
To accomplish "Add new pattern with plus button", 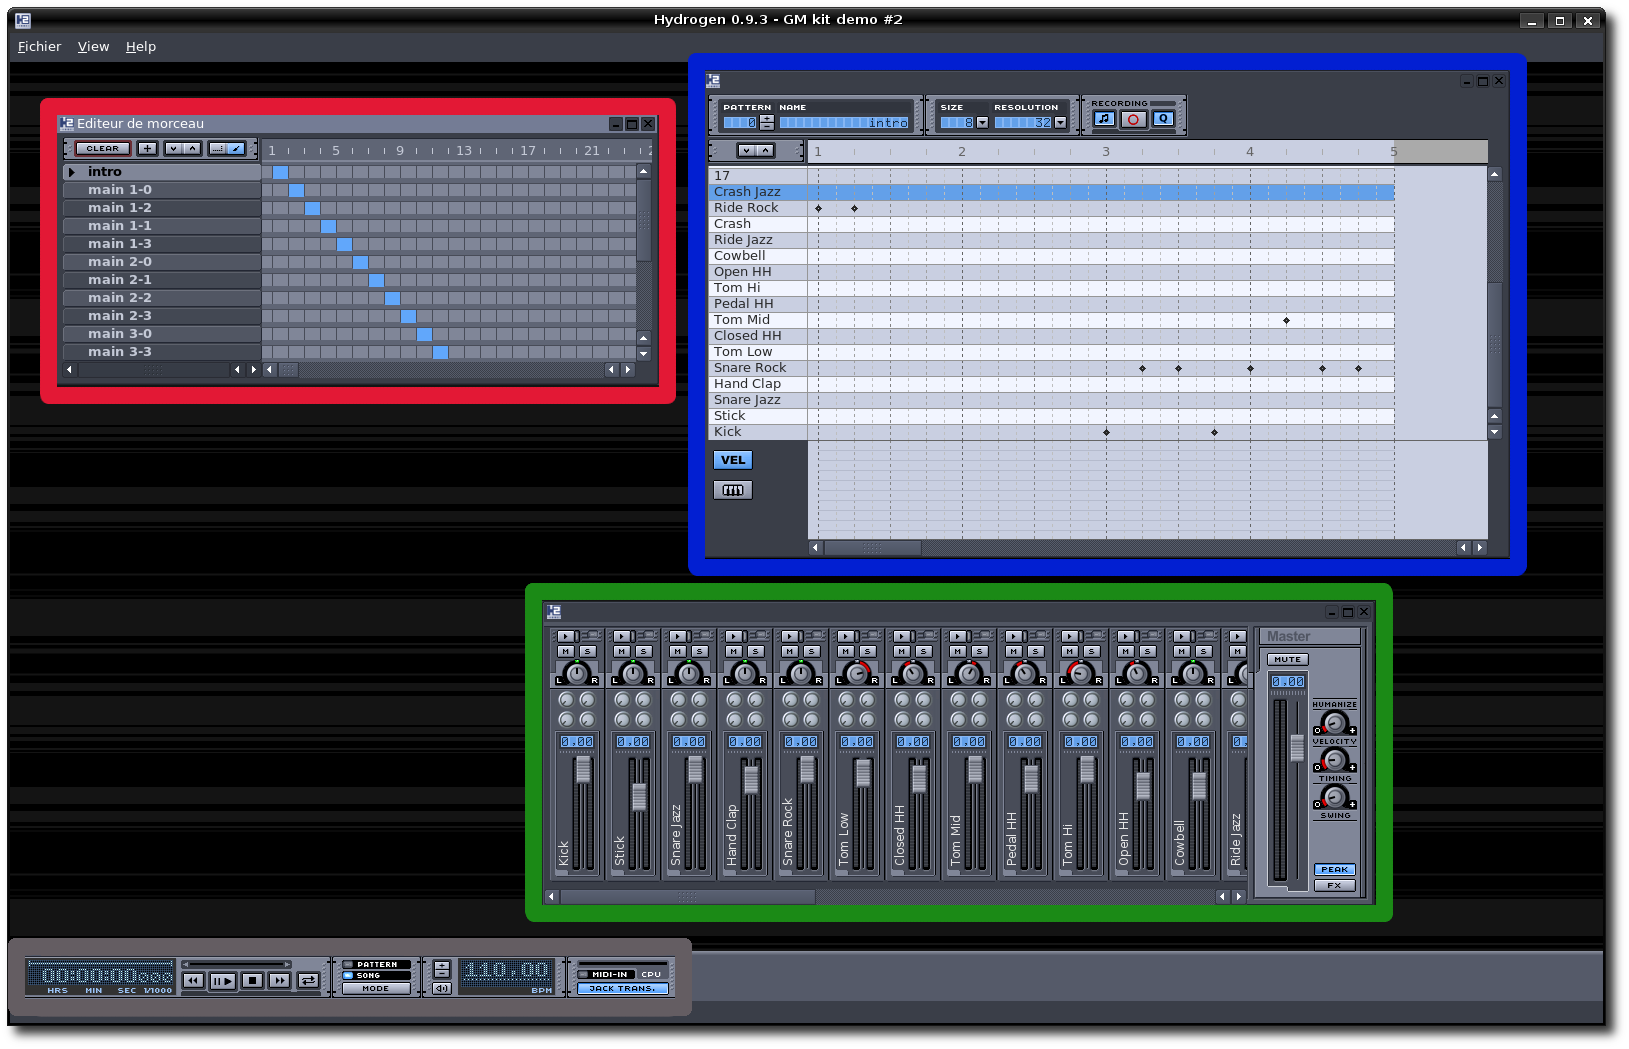I will [x=147, y=148].
